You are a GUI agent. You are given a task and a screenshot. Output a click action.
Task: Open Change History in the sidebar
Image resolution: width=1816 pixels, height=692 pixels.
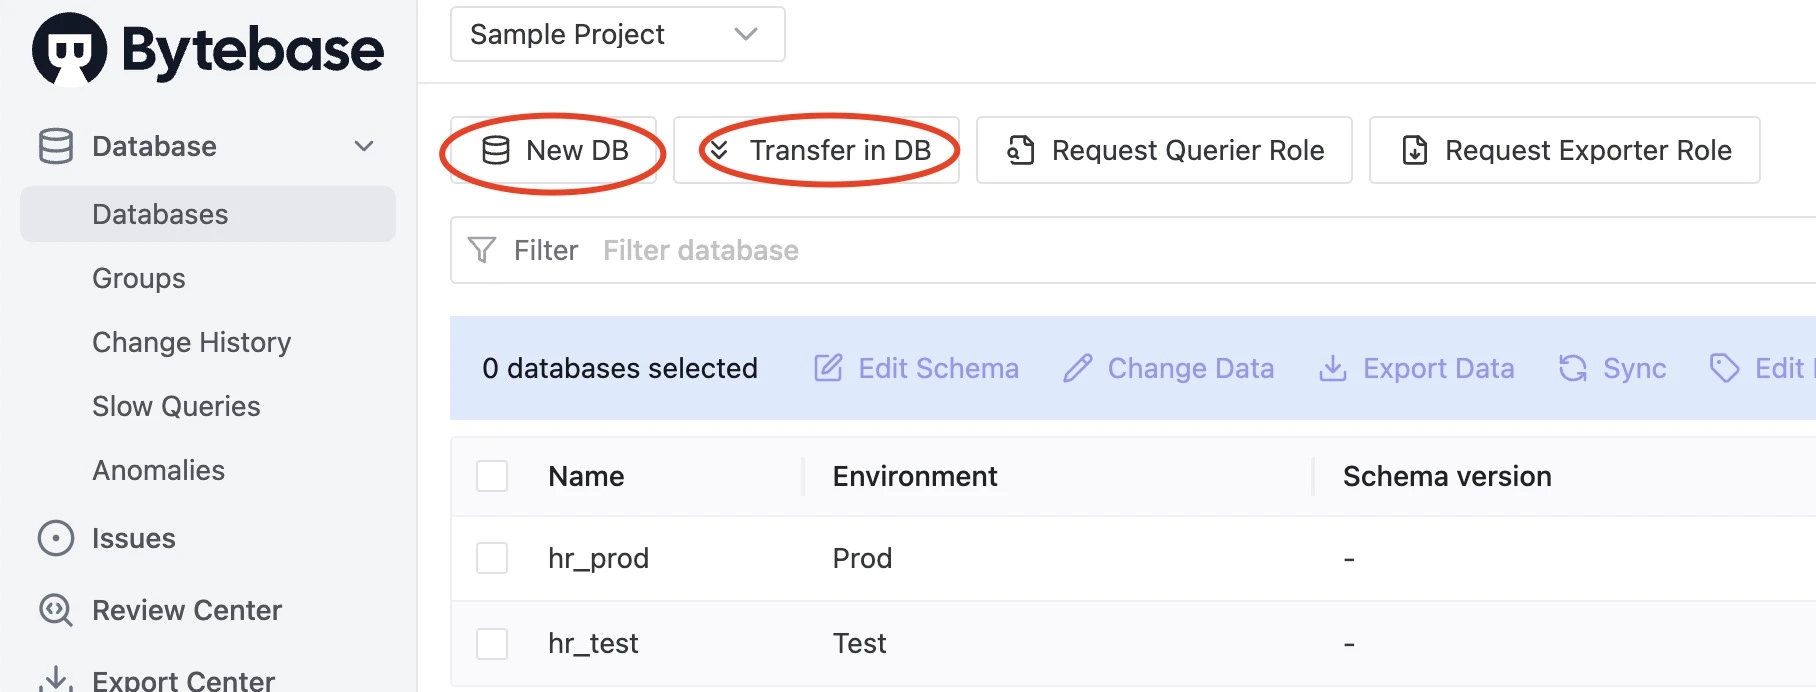(x=192, y=342)
